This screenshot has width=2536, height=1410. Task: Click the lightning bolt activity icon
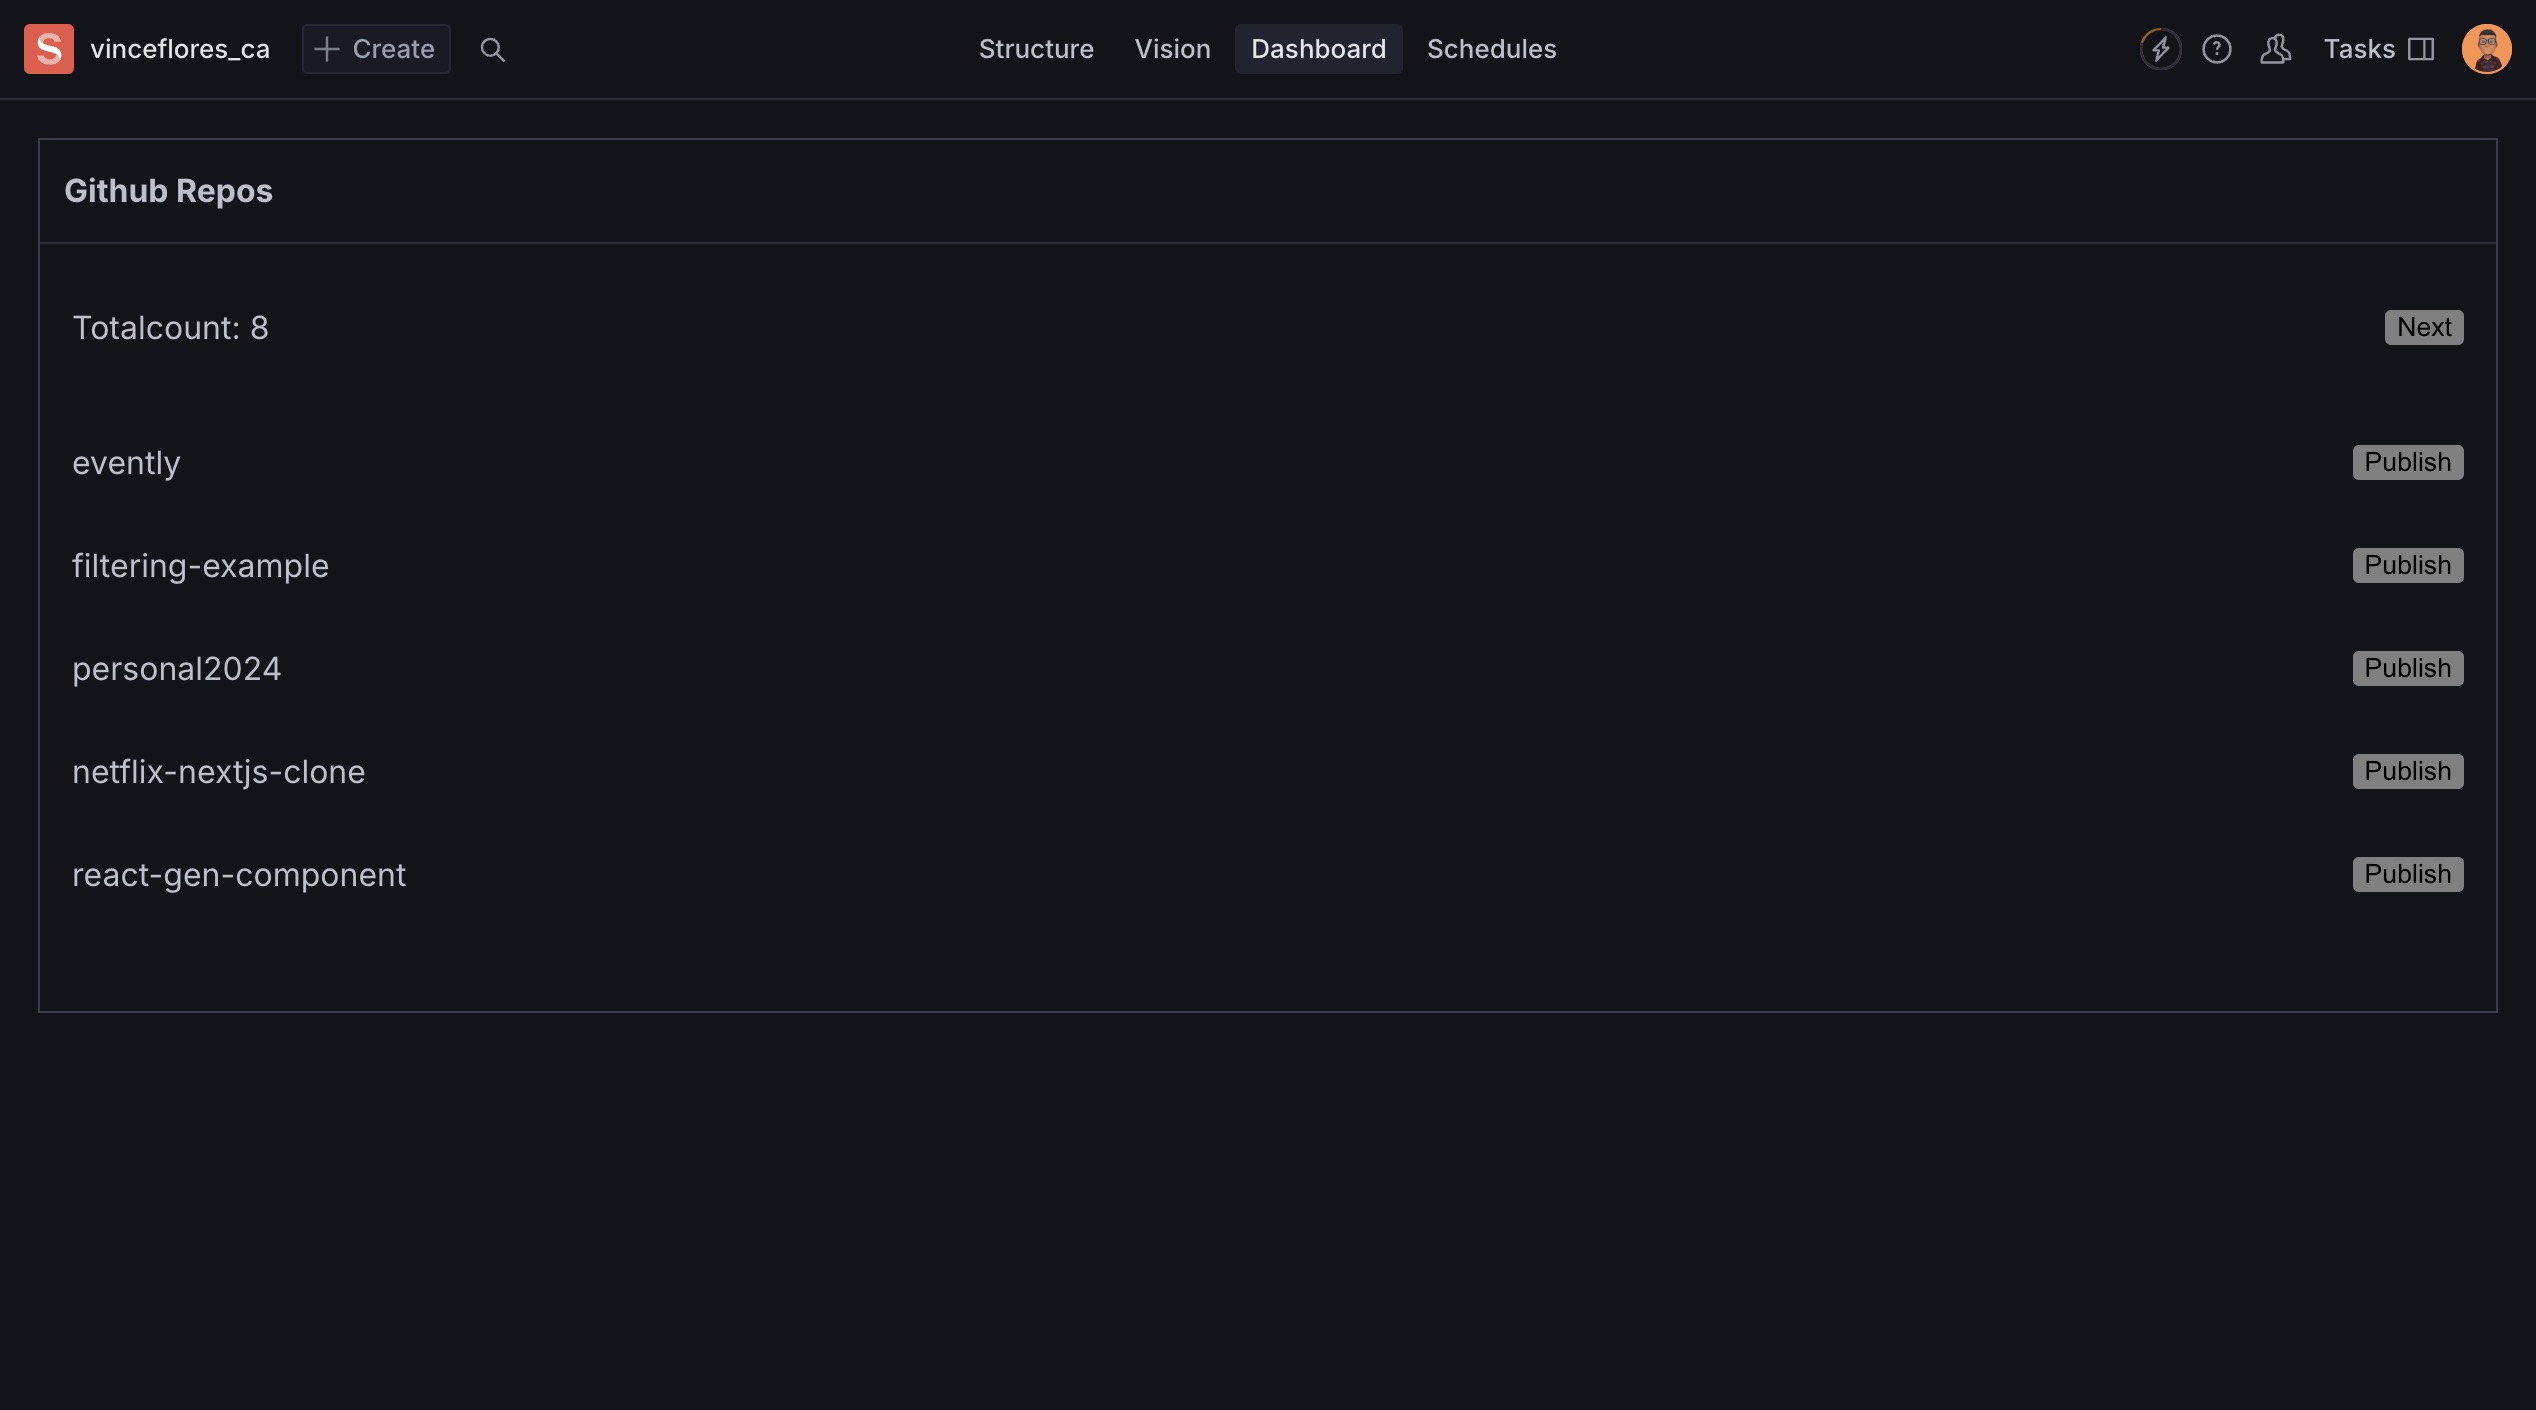point(2160,49)
